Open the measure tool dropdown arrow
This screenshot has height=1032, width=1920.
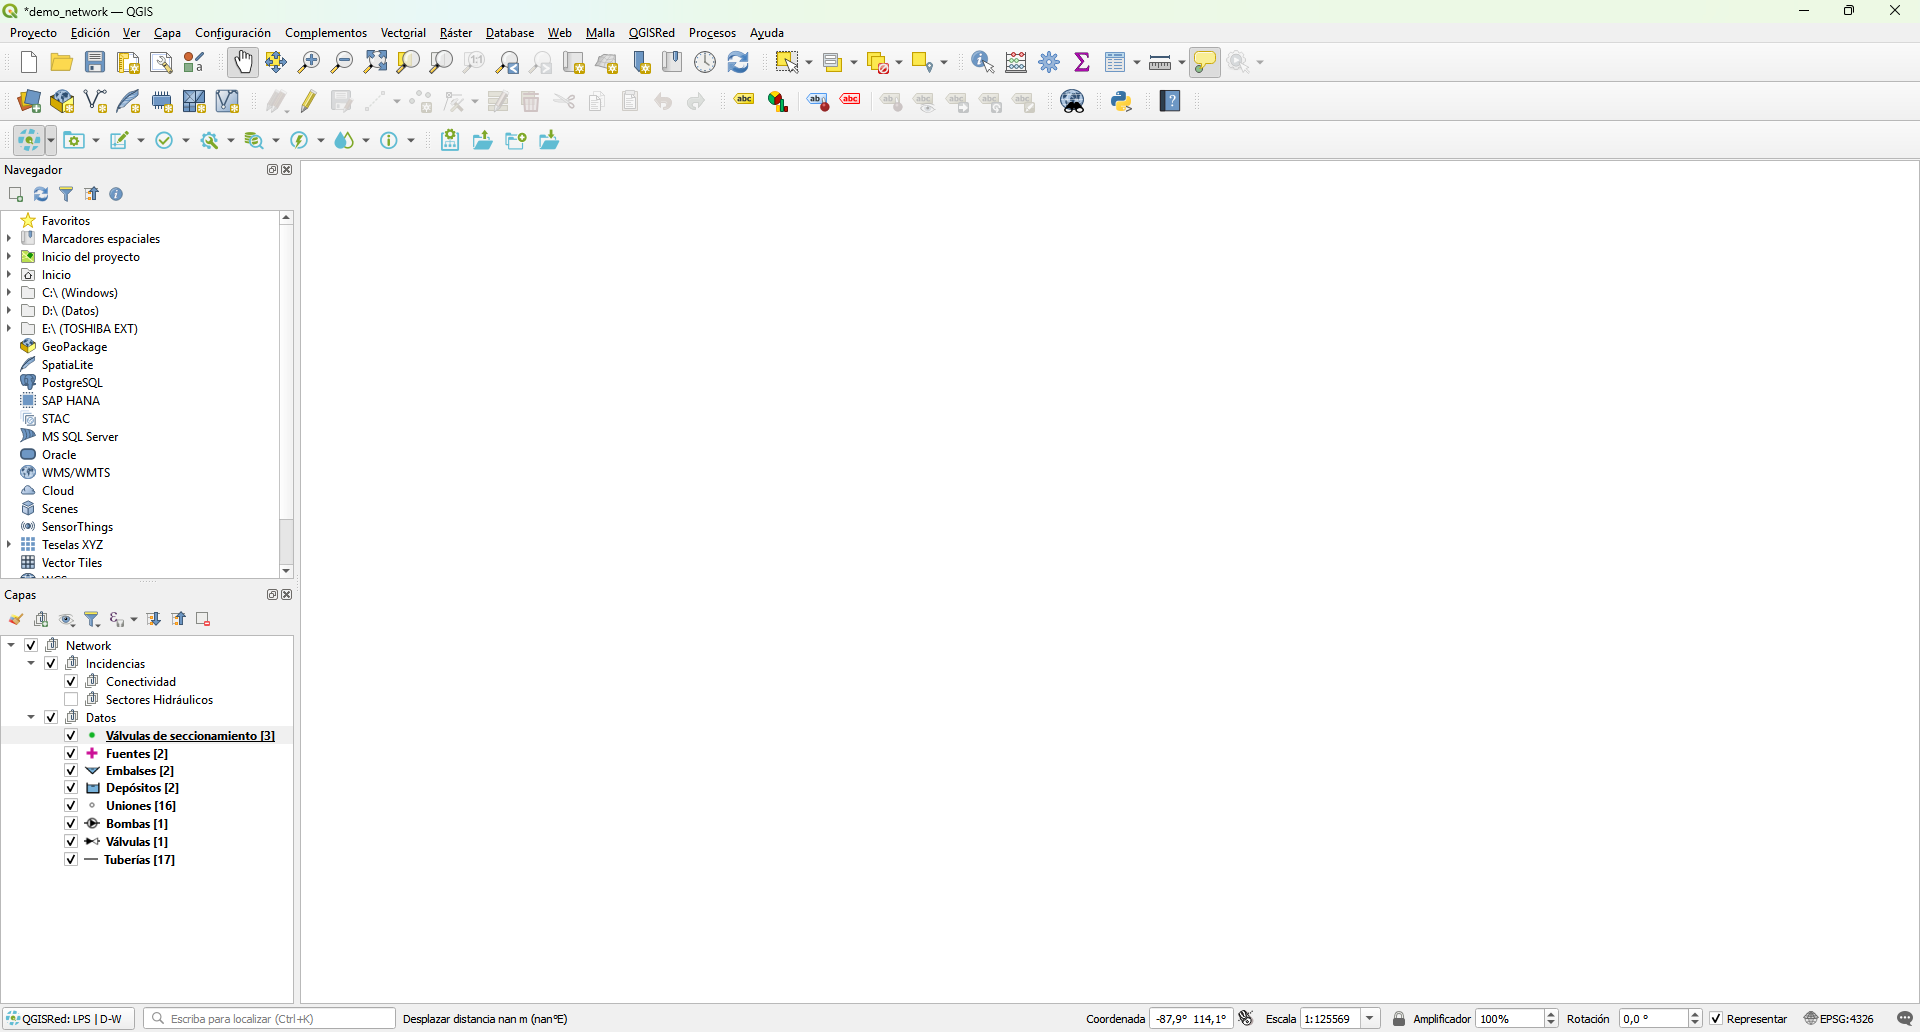pyautogui.click(x=1182, y=63)
